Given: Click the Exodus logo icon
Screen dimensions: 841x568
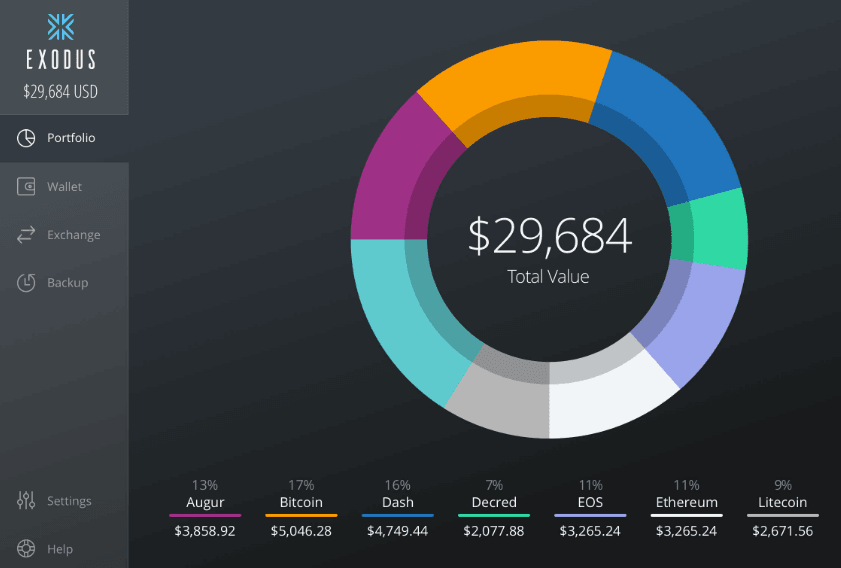Looking at the screenshot, I should tap(61, 27).
